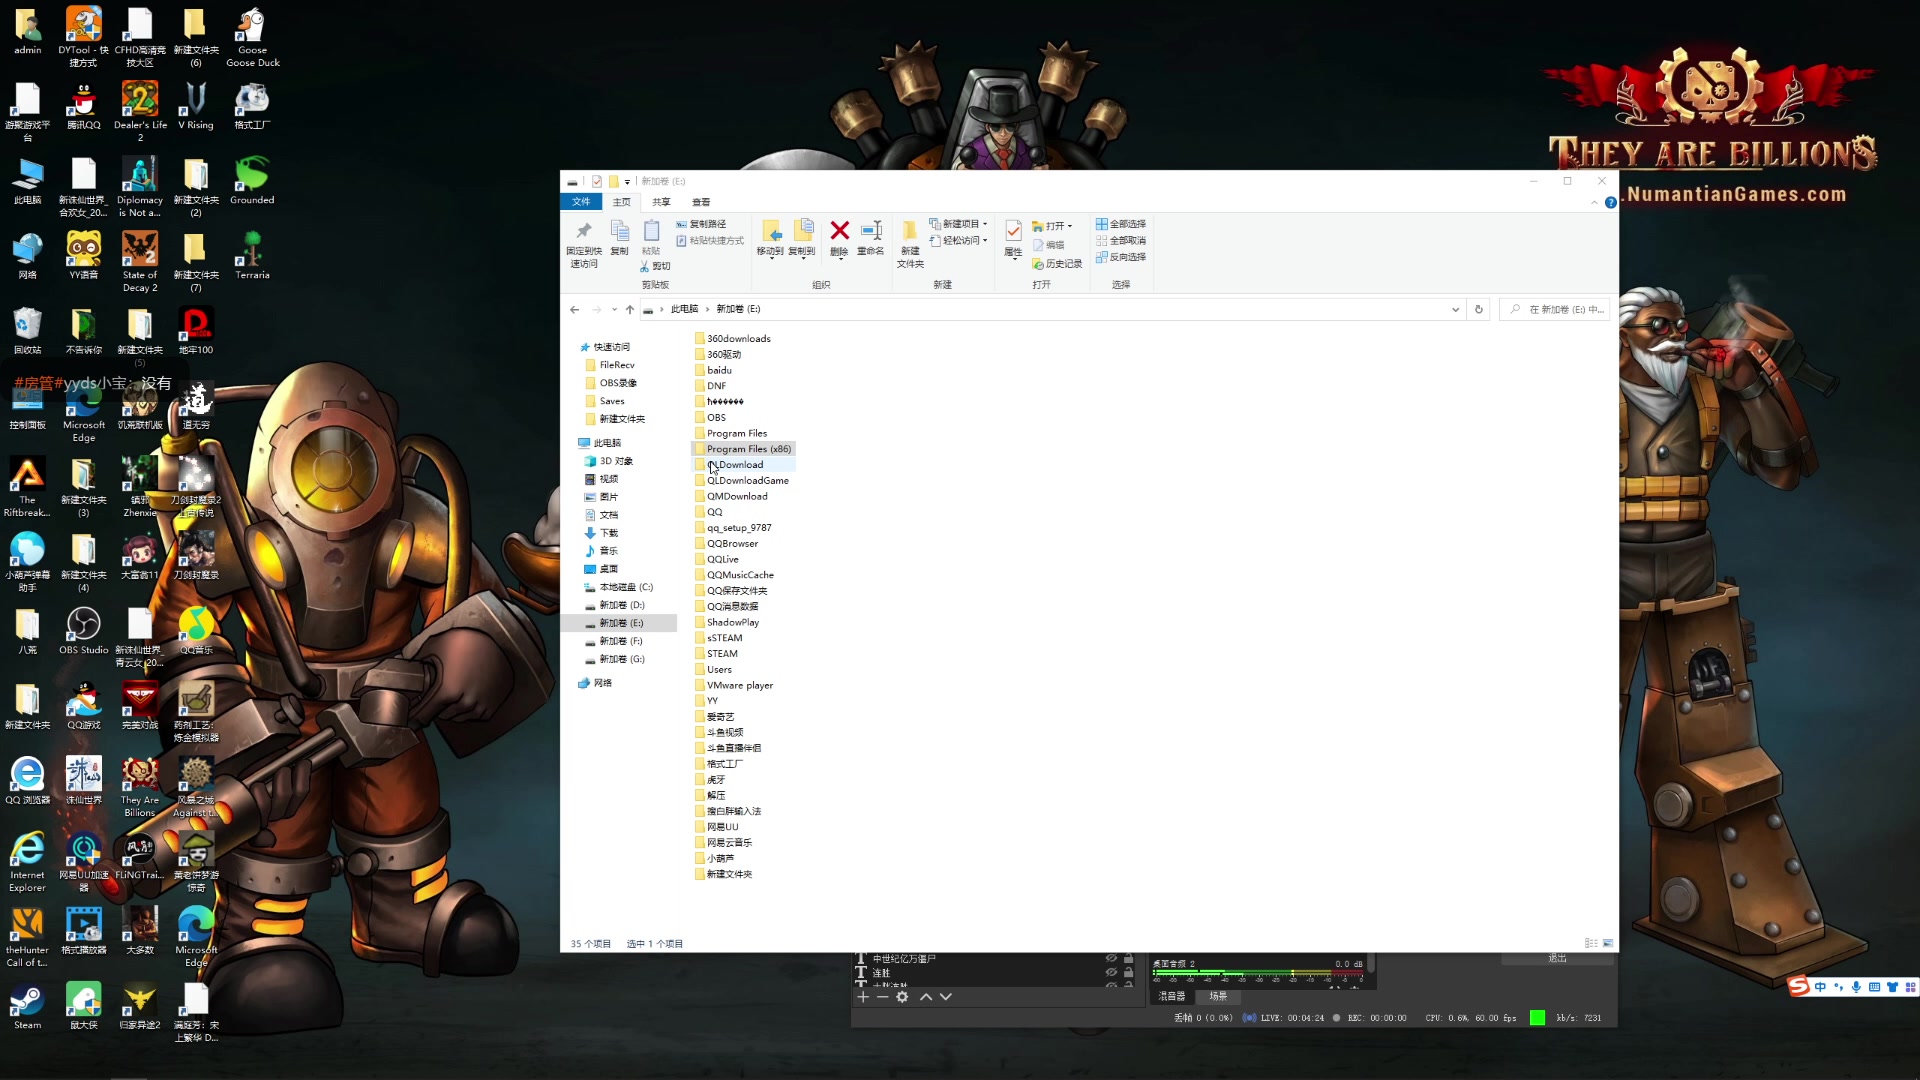The width and height of the screenshot is (1920, 1080).
Task: Switch Explorer to details list view
Action: point(1591,943)
